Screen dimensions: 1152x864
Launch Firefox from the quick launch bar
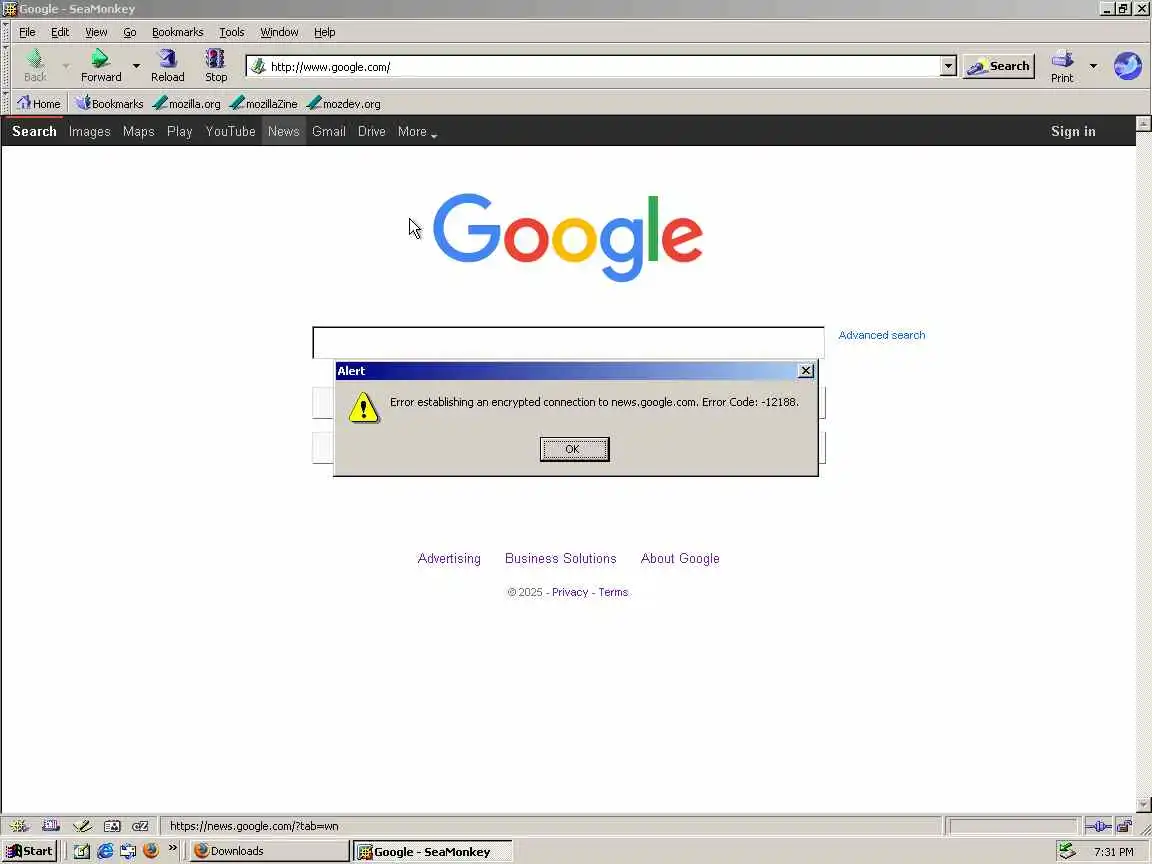151,851
